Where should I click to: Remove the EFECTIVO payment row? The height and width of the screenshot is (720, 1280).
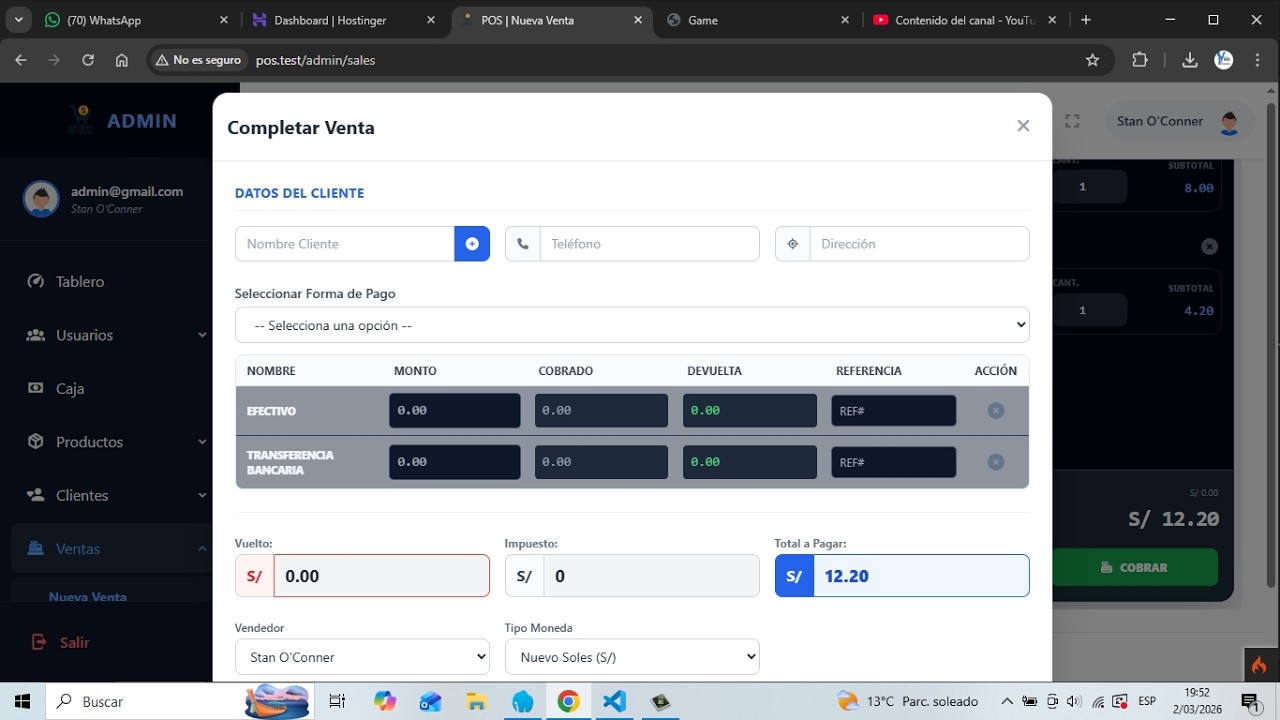pos(996,410)
